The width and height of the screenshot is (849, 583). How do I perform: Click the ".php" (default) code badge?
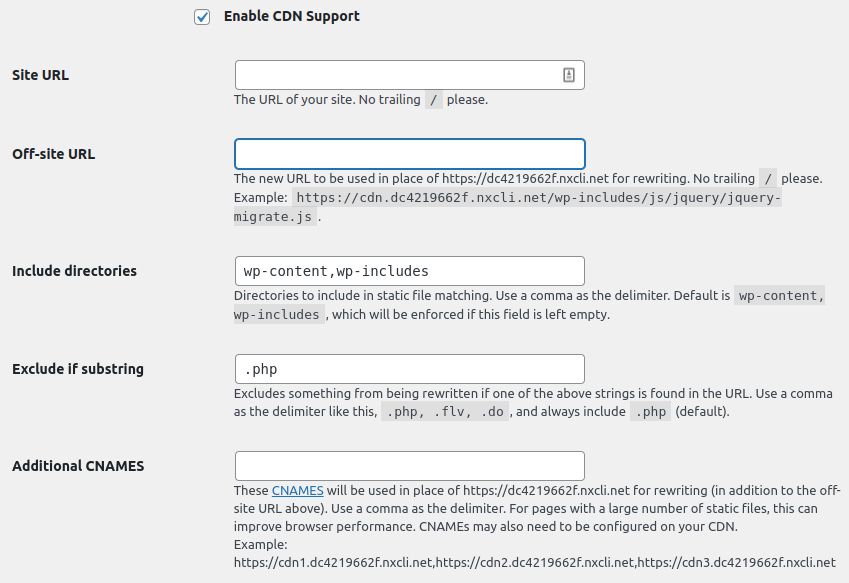(x=651, y=412)
